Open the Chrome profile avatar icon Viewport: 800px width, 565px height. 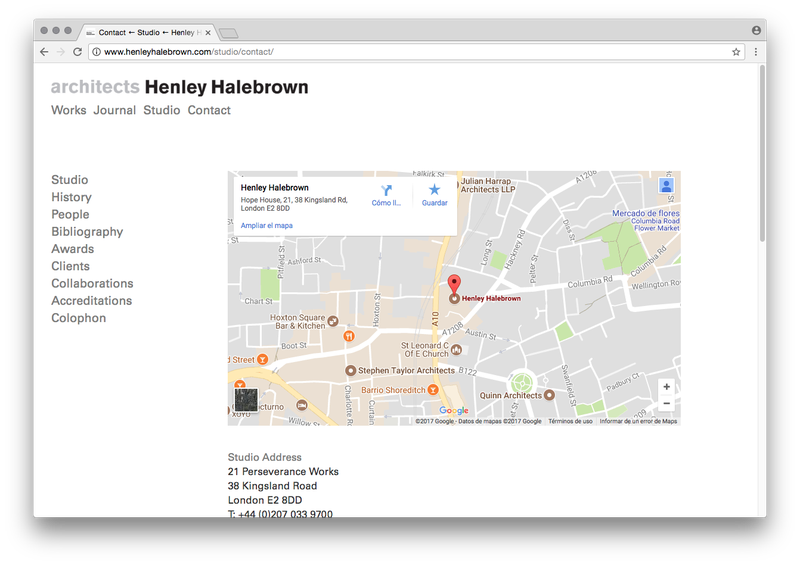pyautogui.click(x=756, y=31)
